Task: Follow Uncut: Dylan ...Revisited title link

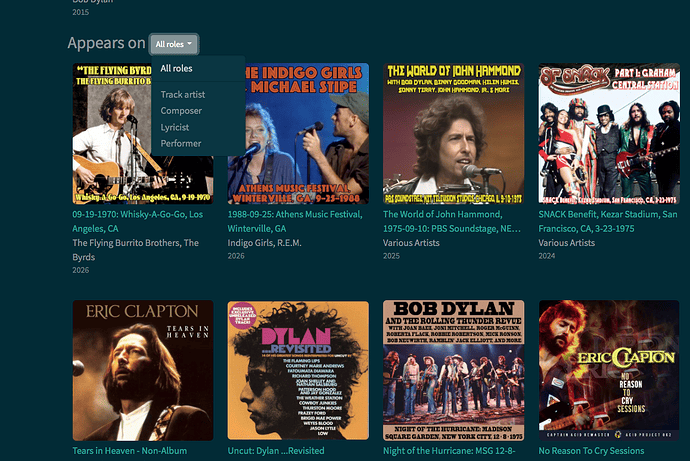Action: pos(276,451)
